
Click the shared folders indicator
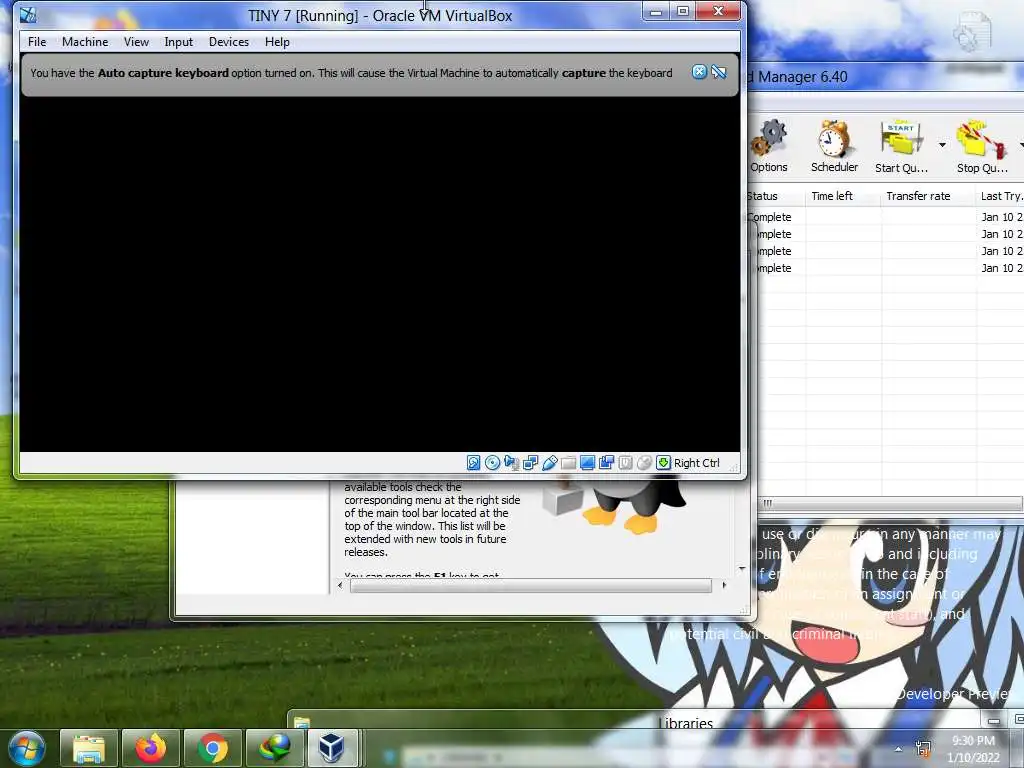568,463
